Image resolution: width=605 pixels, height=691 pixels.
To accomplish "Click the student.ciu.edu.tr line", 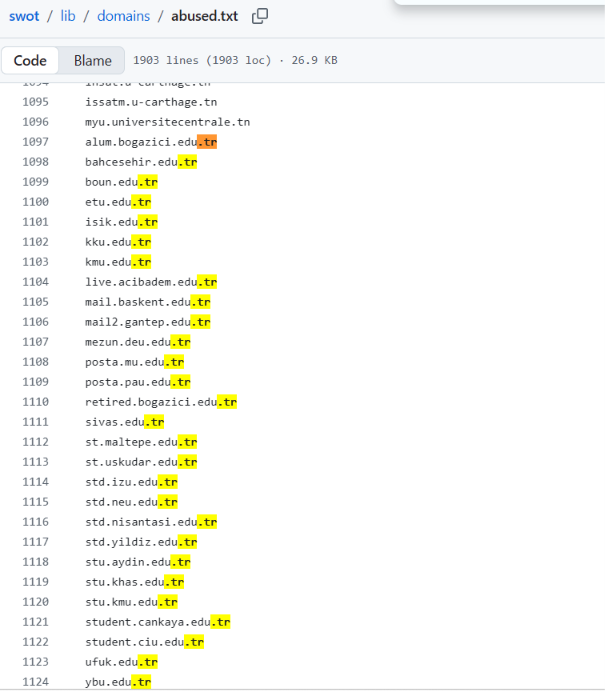I will pos(145,642).
